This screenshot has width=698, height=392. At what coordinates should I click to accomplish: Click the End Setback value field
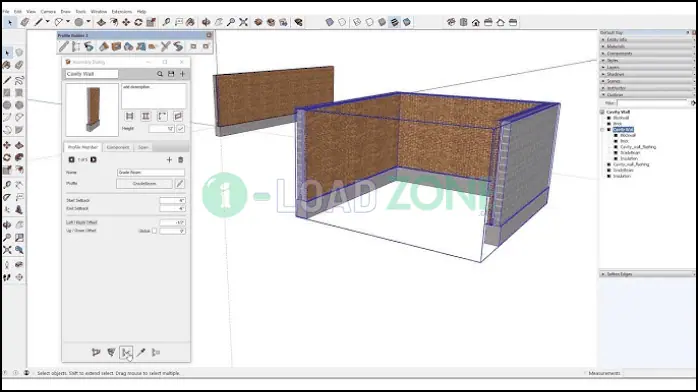pyautogui.click(x=172, y=209)
